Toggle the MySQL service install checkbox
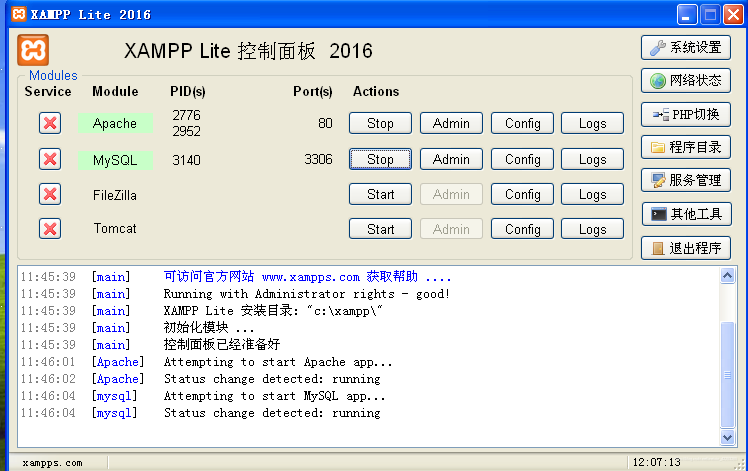Viewport: 748px width, 471px height. pos(50,159)
